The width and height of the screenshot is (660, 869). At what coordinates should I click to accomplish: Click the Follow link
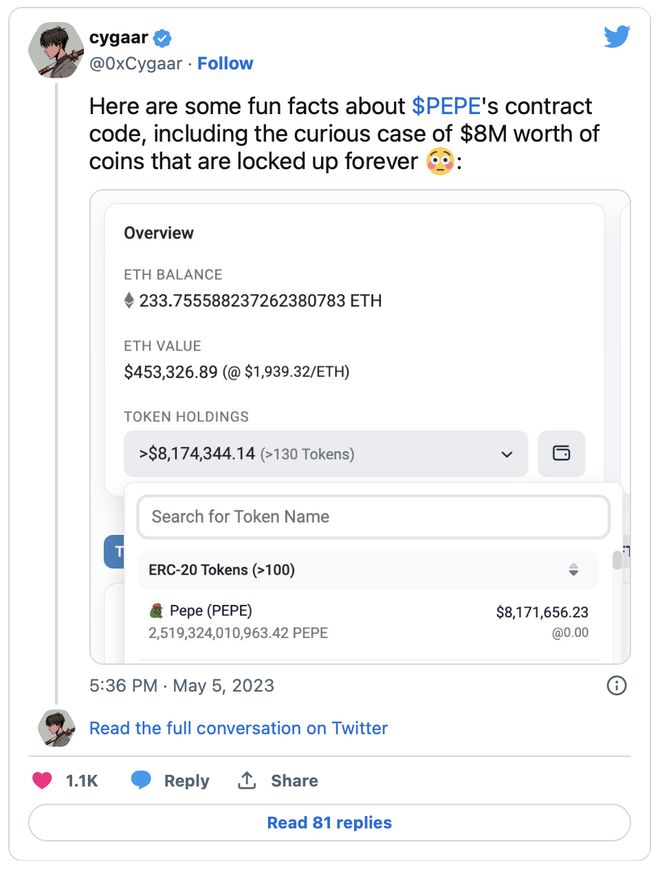[x=225, y=64]
